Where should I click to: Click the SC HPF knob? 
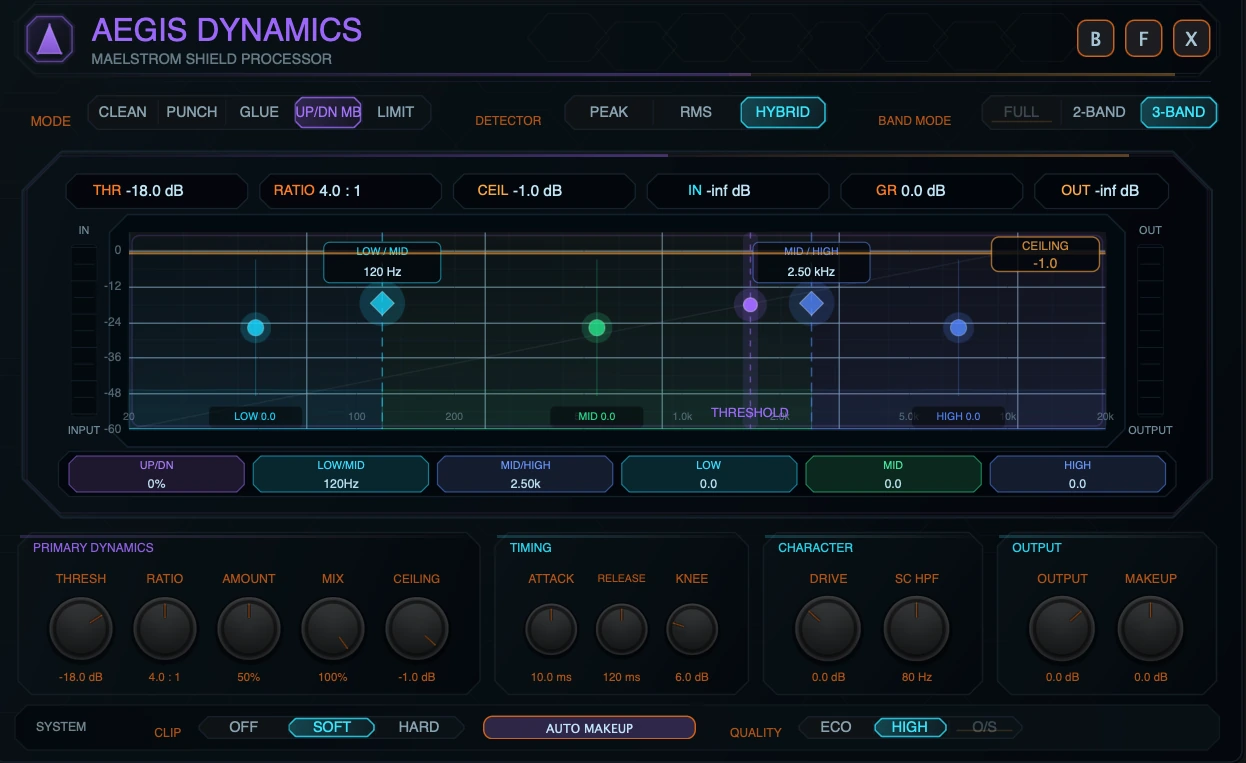coord(916,629)
